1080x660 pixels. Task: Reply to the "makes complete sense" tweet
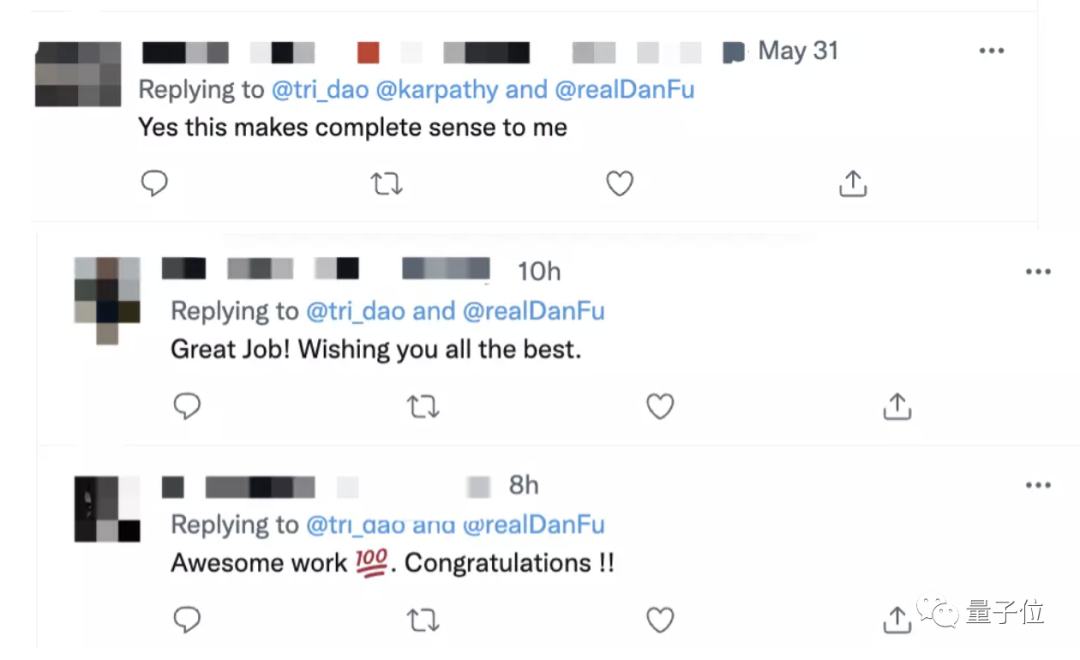coord(154,183)
